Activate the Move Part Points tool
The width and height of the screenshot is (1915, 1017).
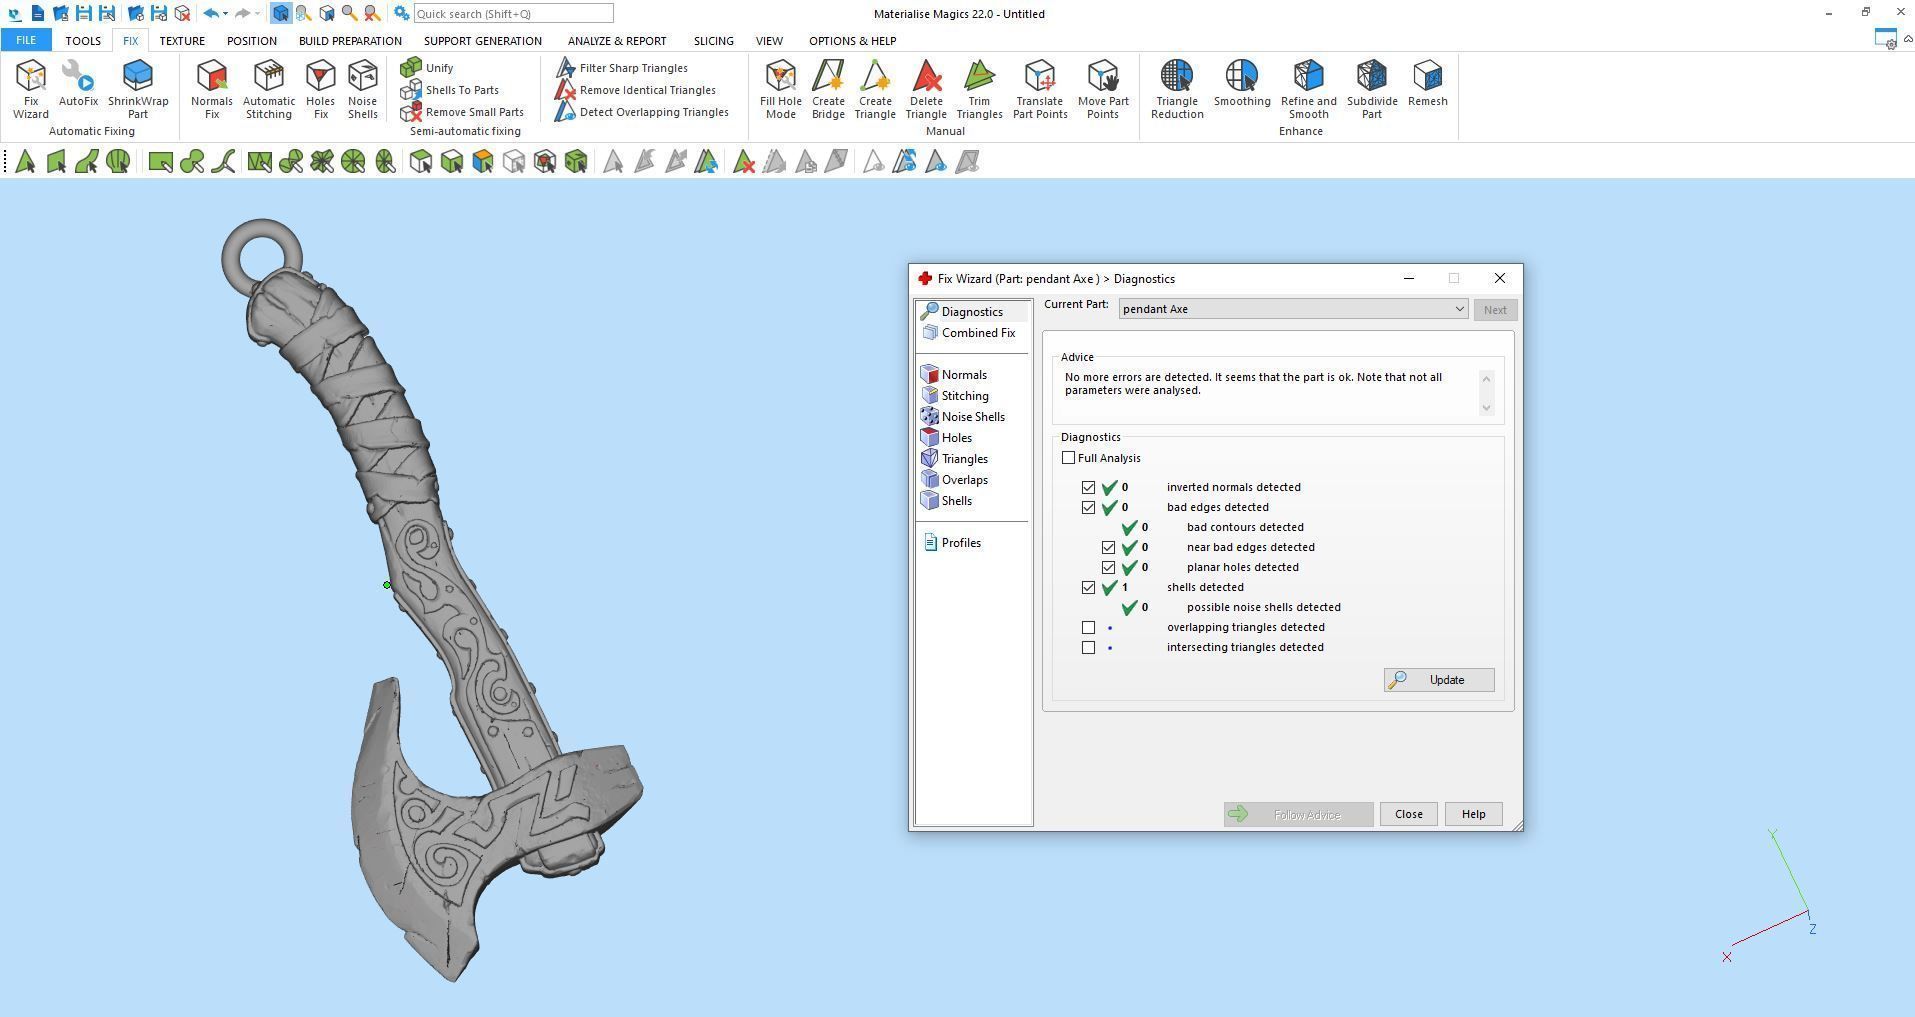tap(1103, 89)
